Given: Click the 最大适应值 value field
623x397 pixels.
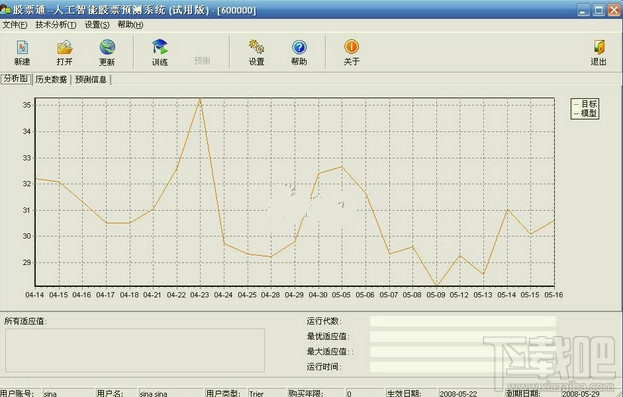Looking at the screenshot, I should coord(463,351).
